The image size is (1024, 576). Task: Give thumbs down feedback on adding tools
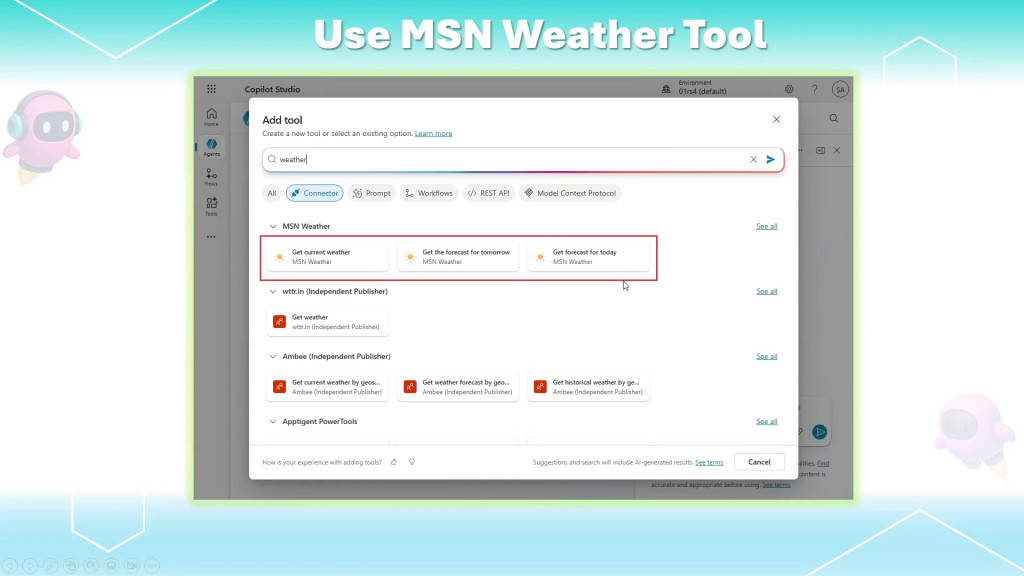coord(412,462)
